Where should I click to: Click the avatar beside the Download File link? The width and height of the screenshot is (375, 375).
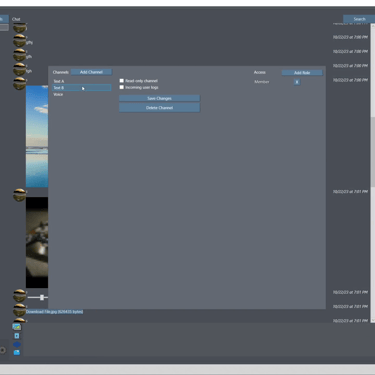pos(19,310)
